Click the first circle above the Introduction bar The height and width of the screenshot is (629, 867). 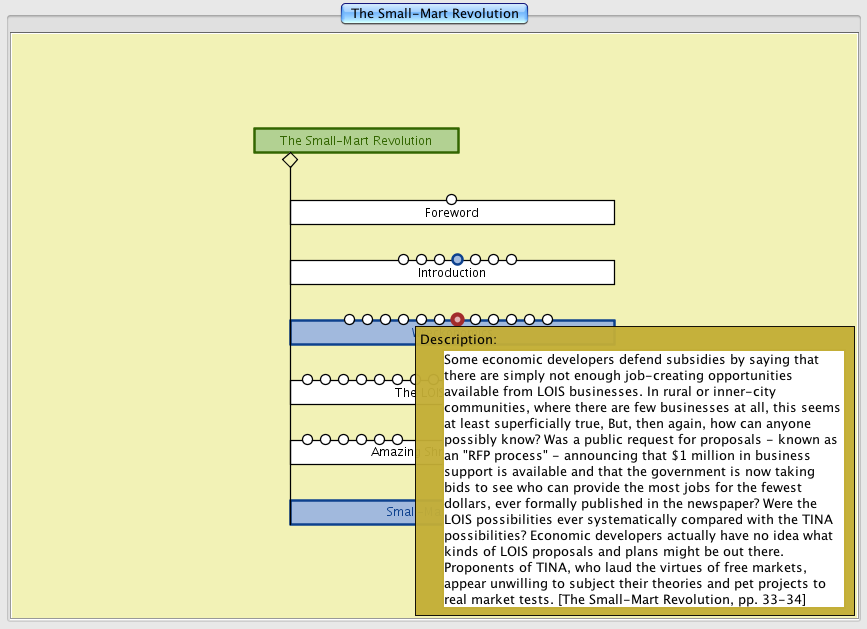pos(404,260)
